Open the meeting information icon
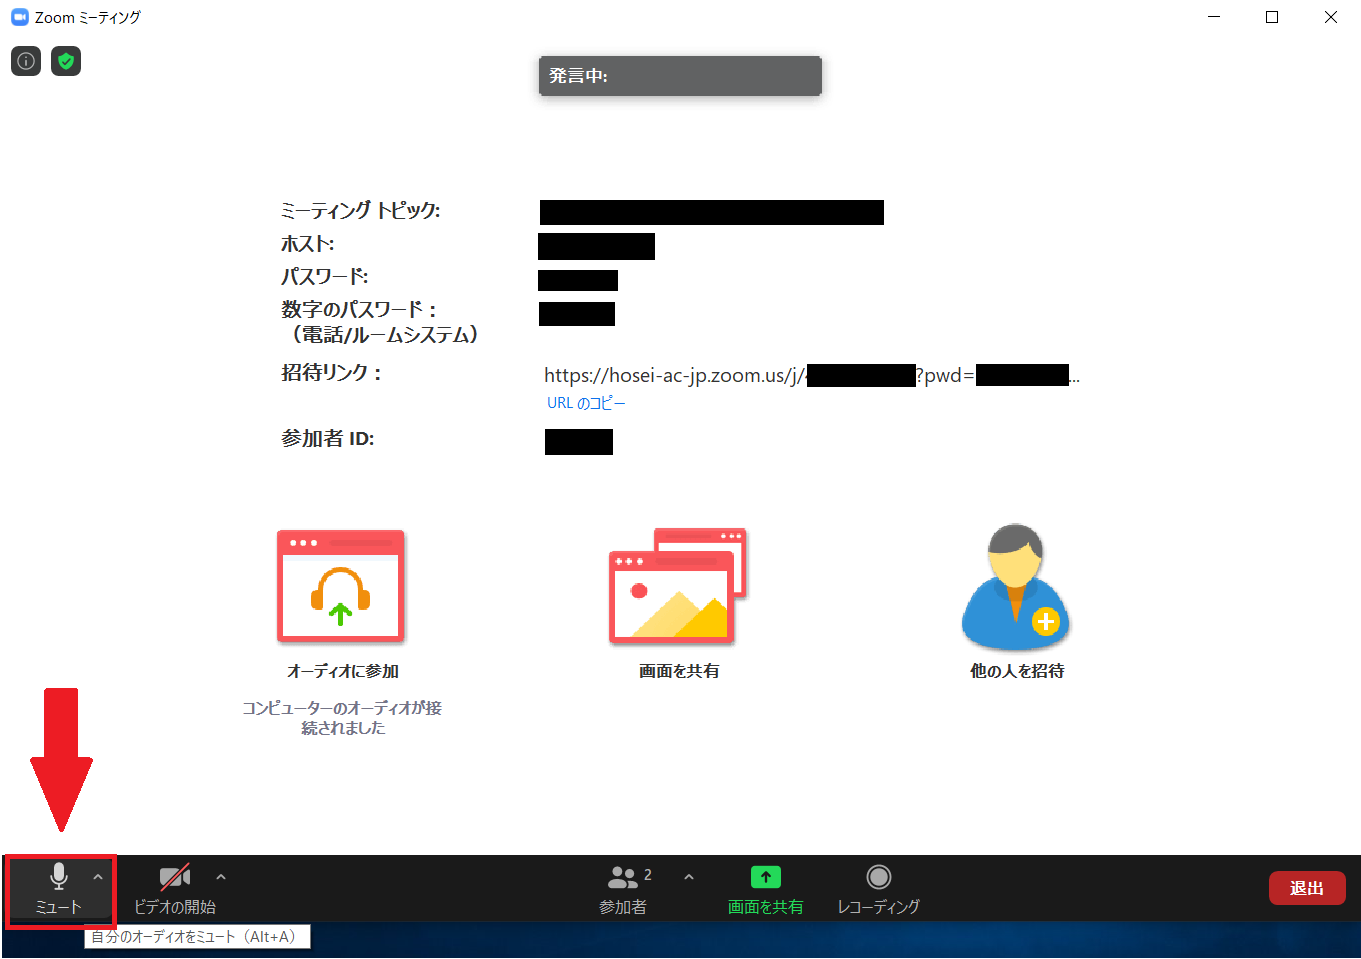 26,61
